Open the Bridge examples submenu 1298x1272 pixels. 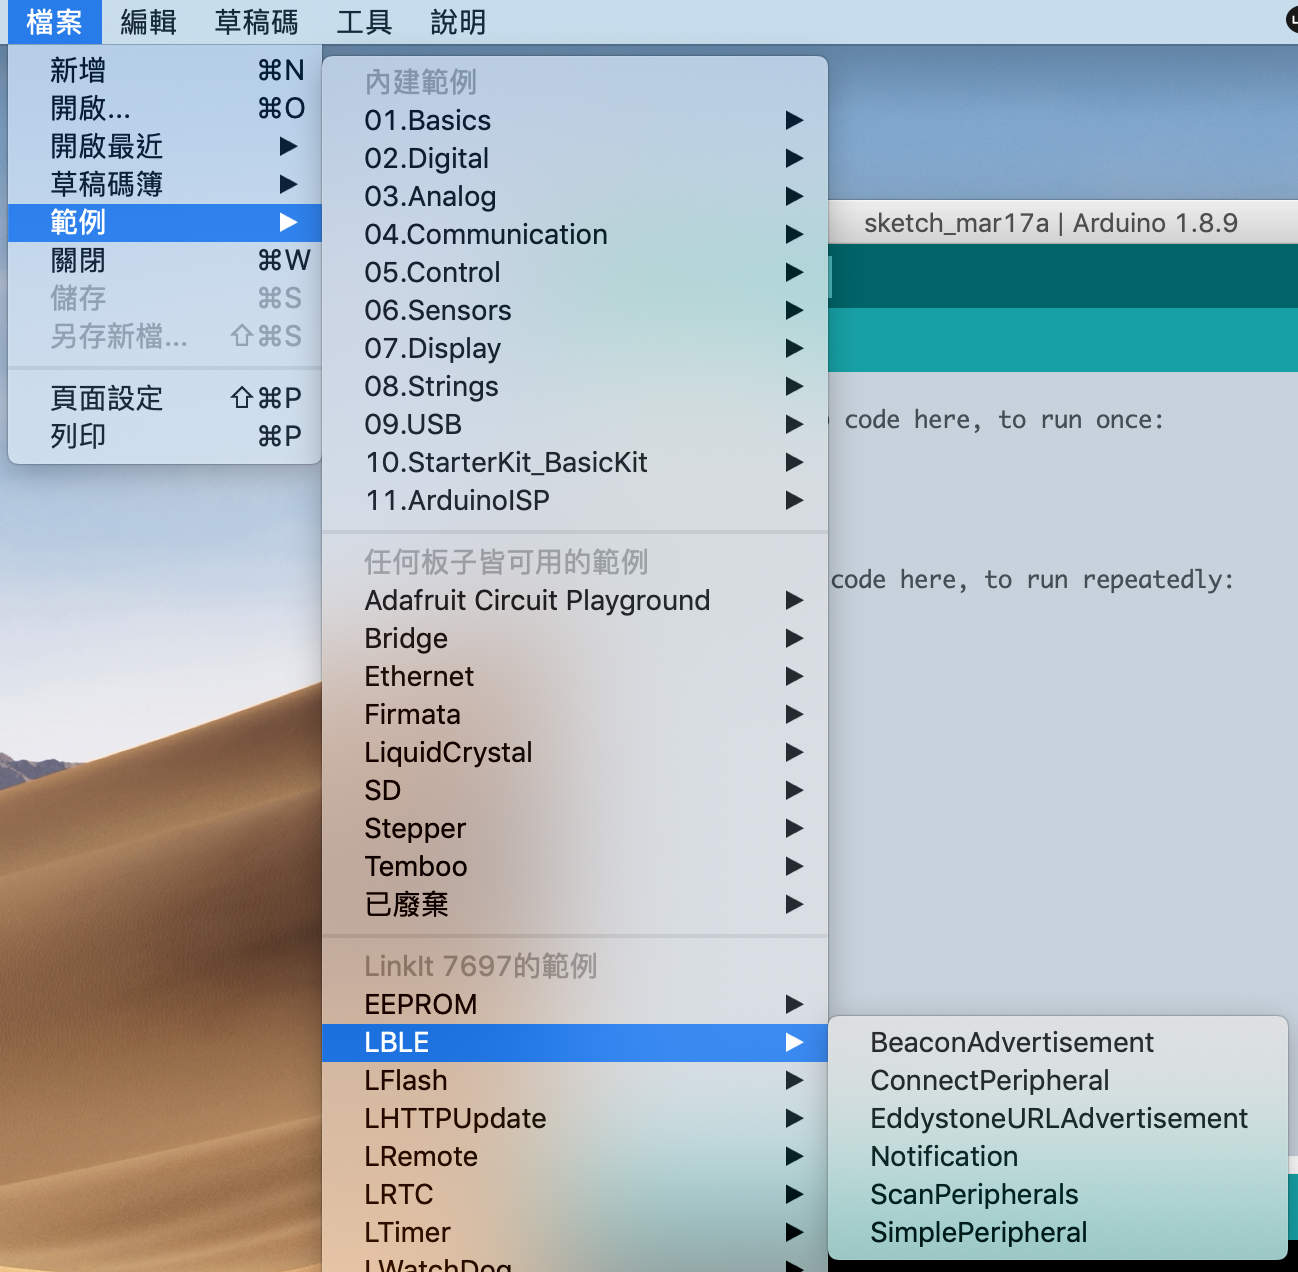pos(575,638)
